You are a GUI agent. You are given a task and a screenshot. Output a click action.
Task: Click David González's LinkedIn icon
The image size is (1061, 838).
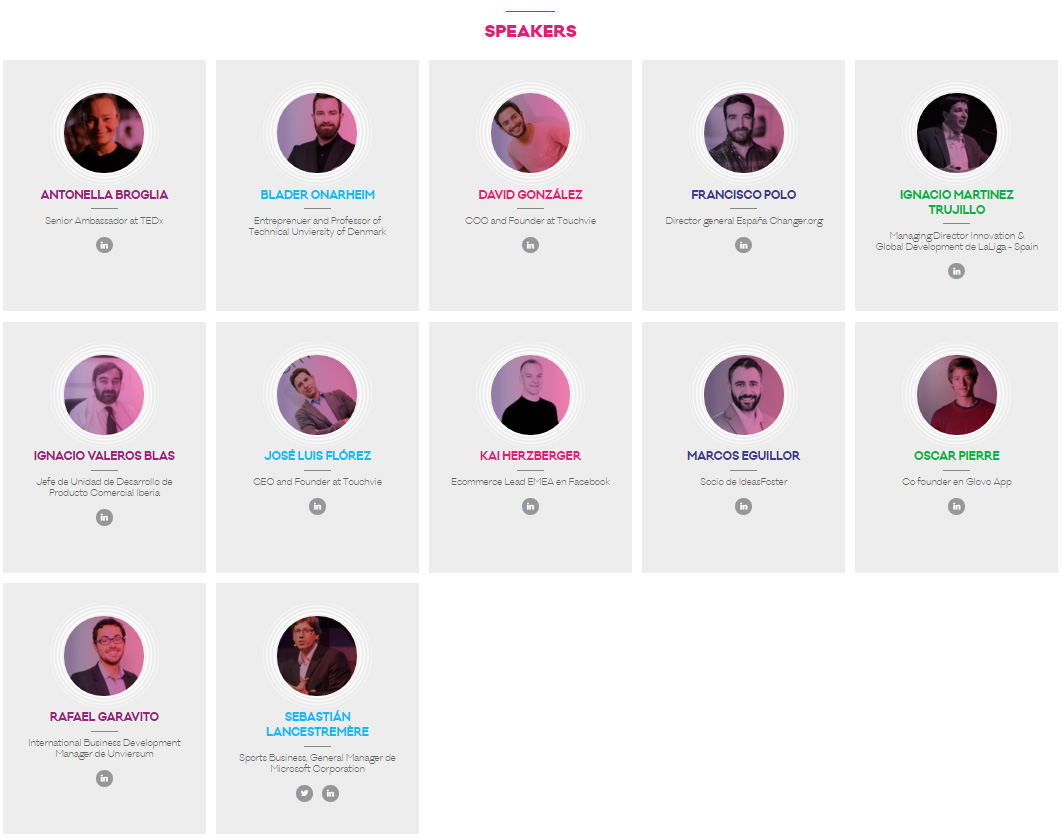tap(530, 245)
